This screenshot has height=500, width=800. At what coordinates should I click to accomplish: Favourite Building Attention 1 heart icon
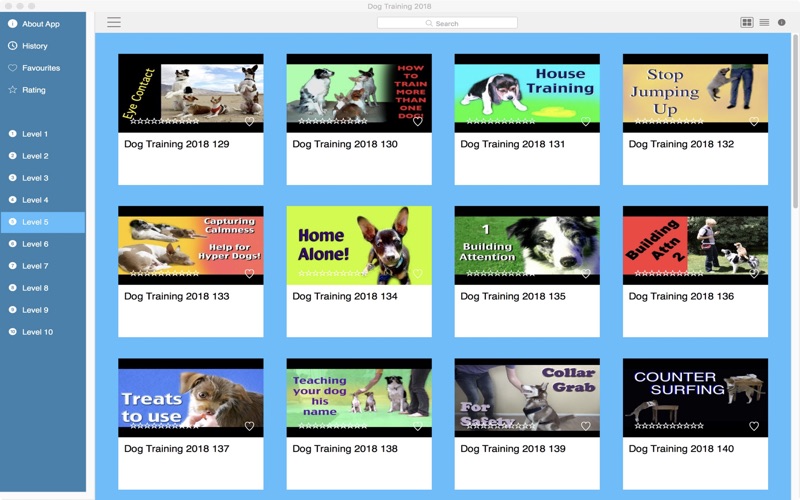point(586,273)
